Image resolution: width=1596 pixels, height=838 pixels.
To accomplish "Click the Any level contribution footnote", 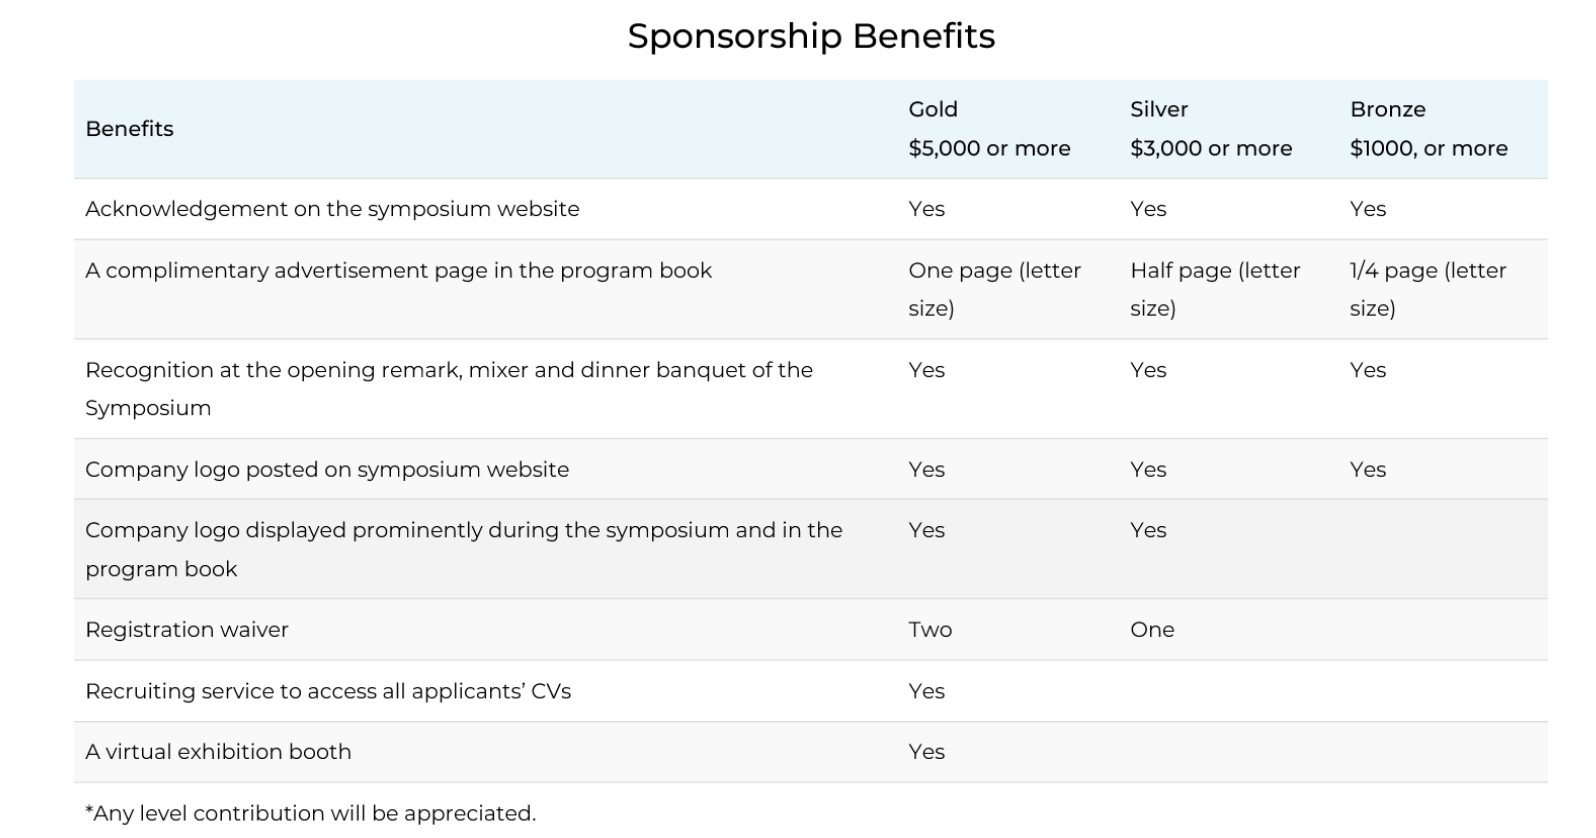I will pyautogui.click(x=310, y=813).
